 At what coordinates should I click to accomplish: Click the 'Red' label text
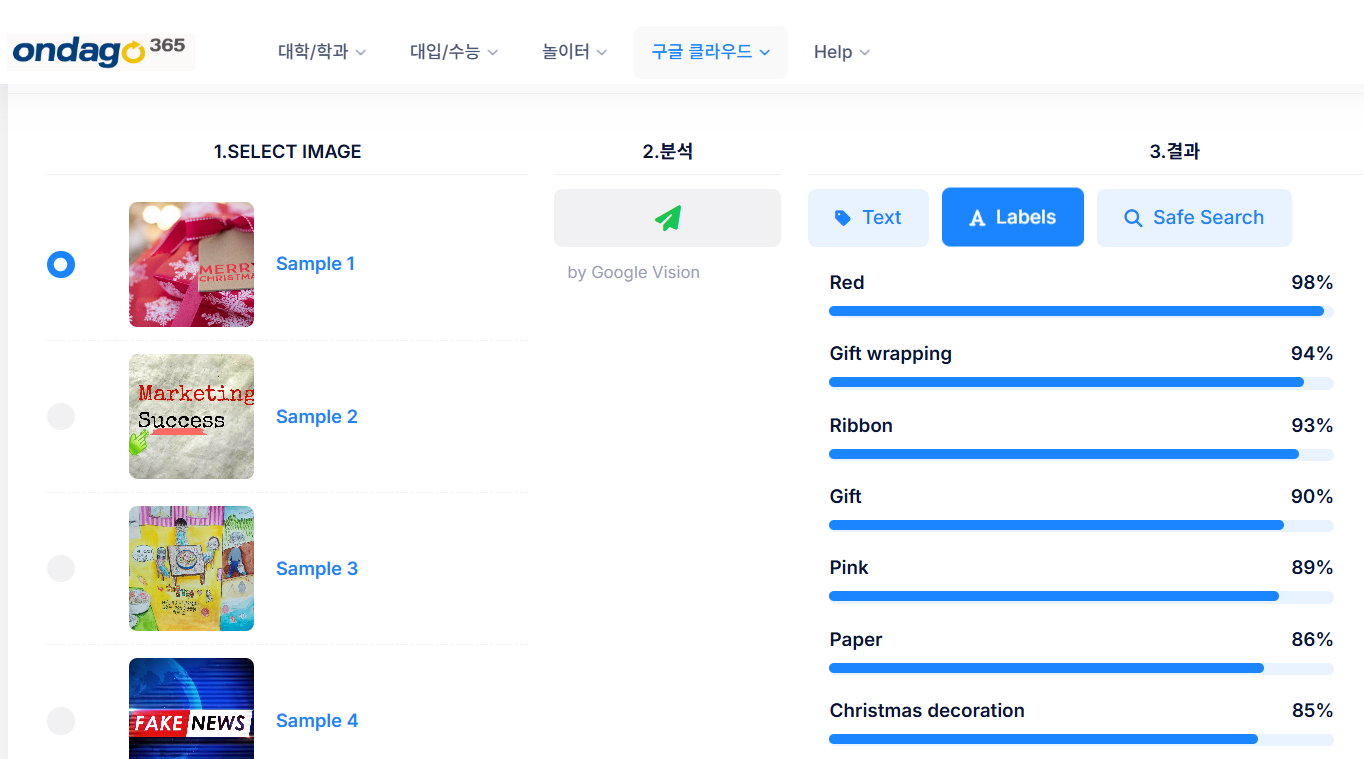click(x=846, y=283)
